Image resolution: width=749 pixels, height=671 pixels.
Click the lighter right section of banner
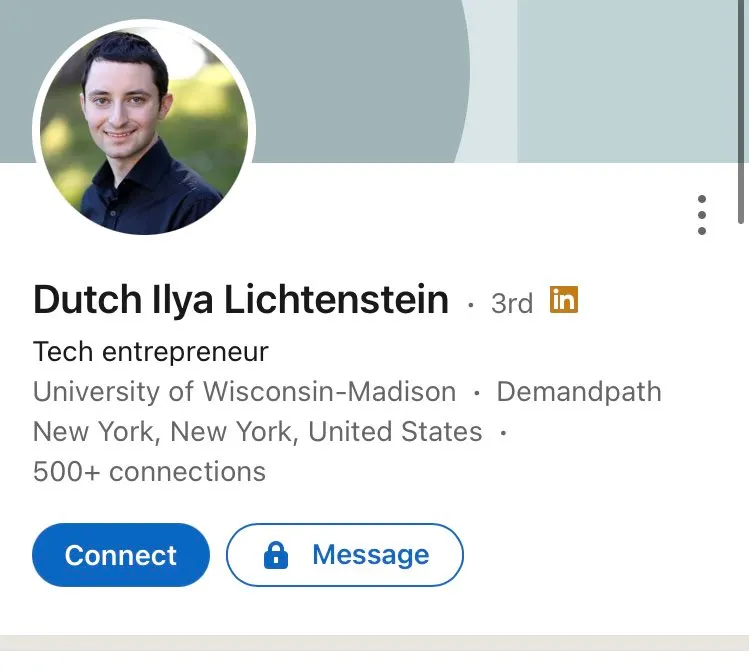630,80
